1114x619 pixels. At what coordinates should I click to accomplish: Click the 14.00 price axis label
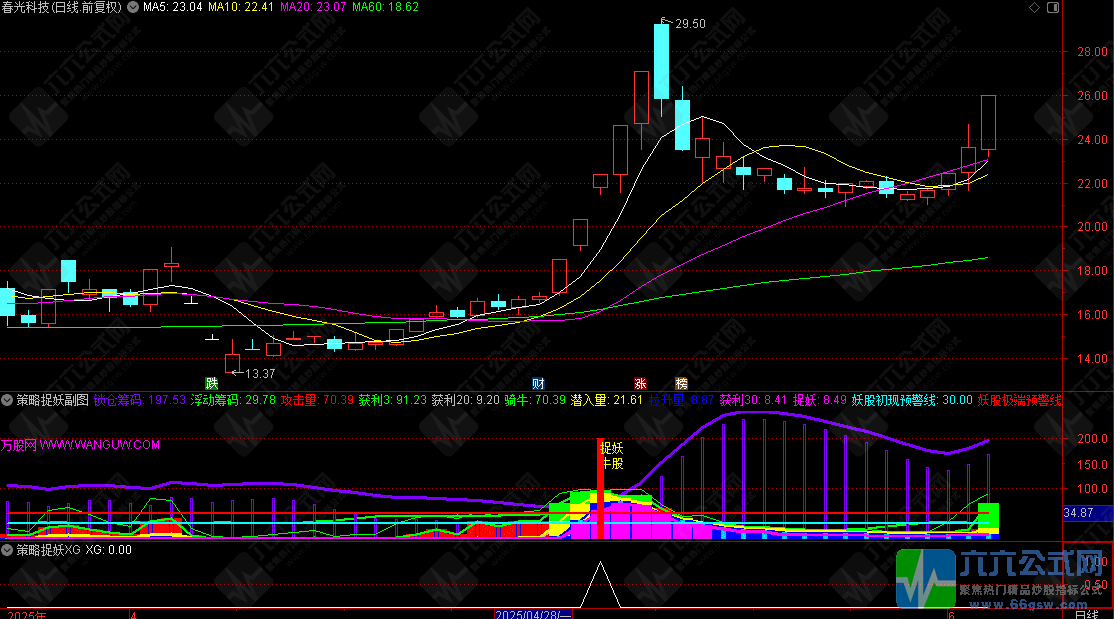[1092, 359]
